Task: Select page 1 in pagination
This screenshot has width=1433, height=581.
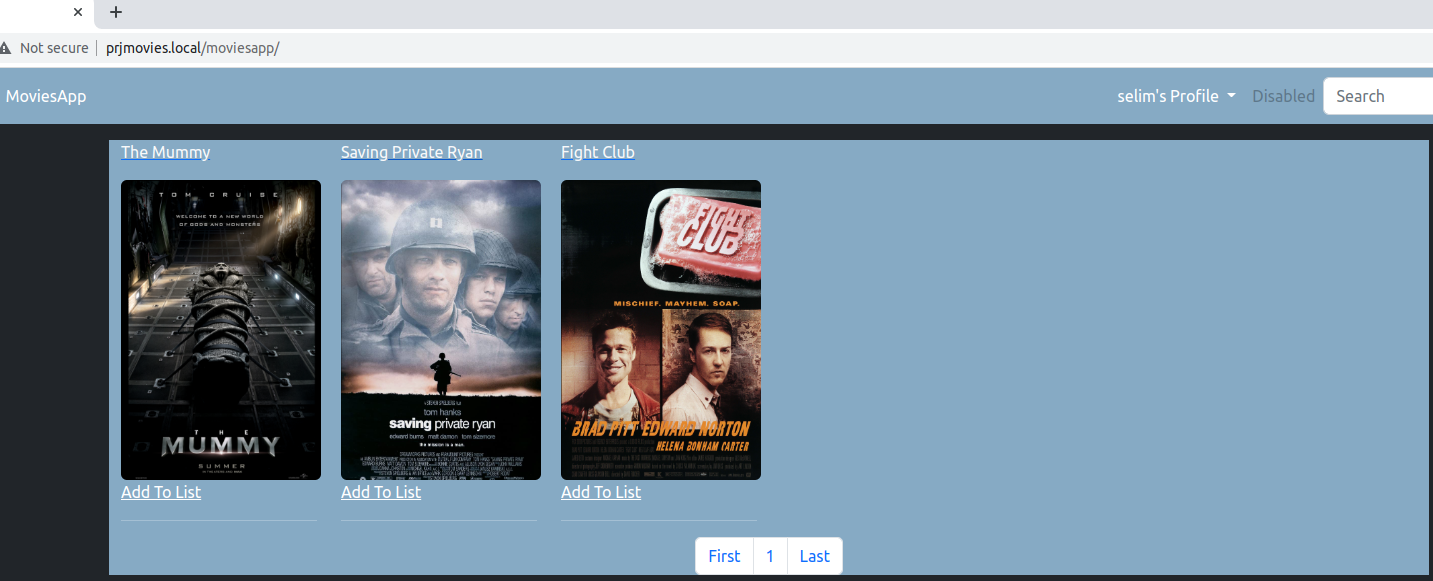Action: (770, 556)
